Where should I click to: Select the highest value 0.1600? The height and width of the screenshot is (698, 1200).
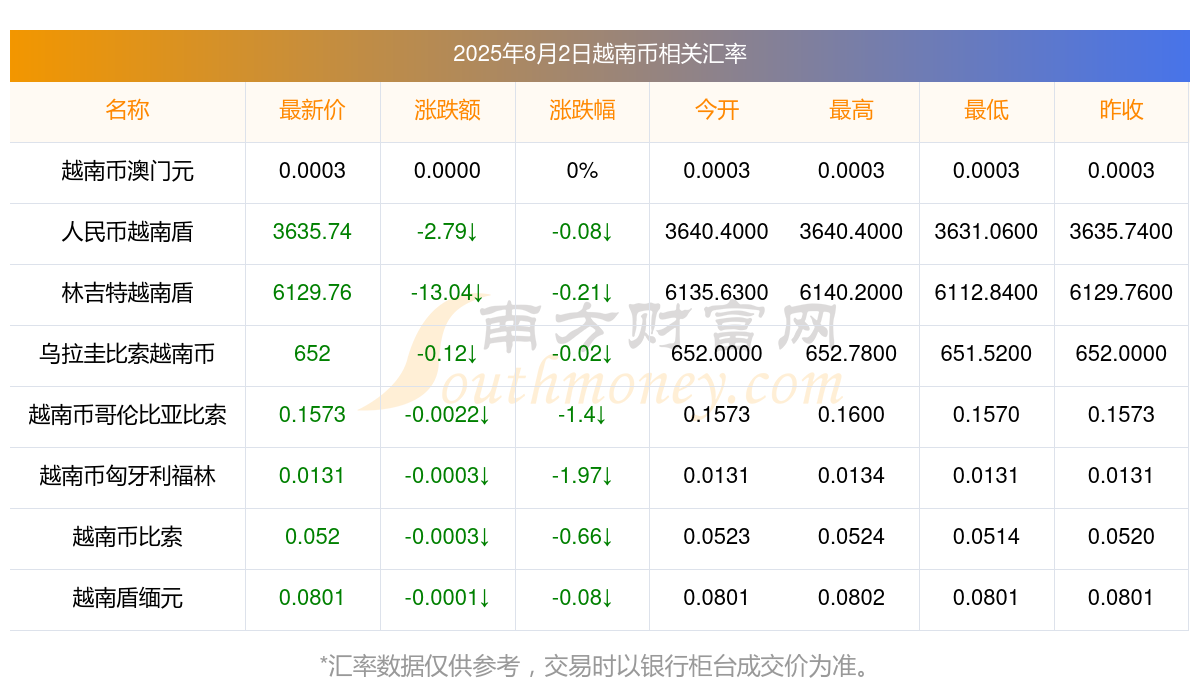851,415
